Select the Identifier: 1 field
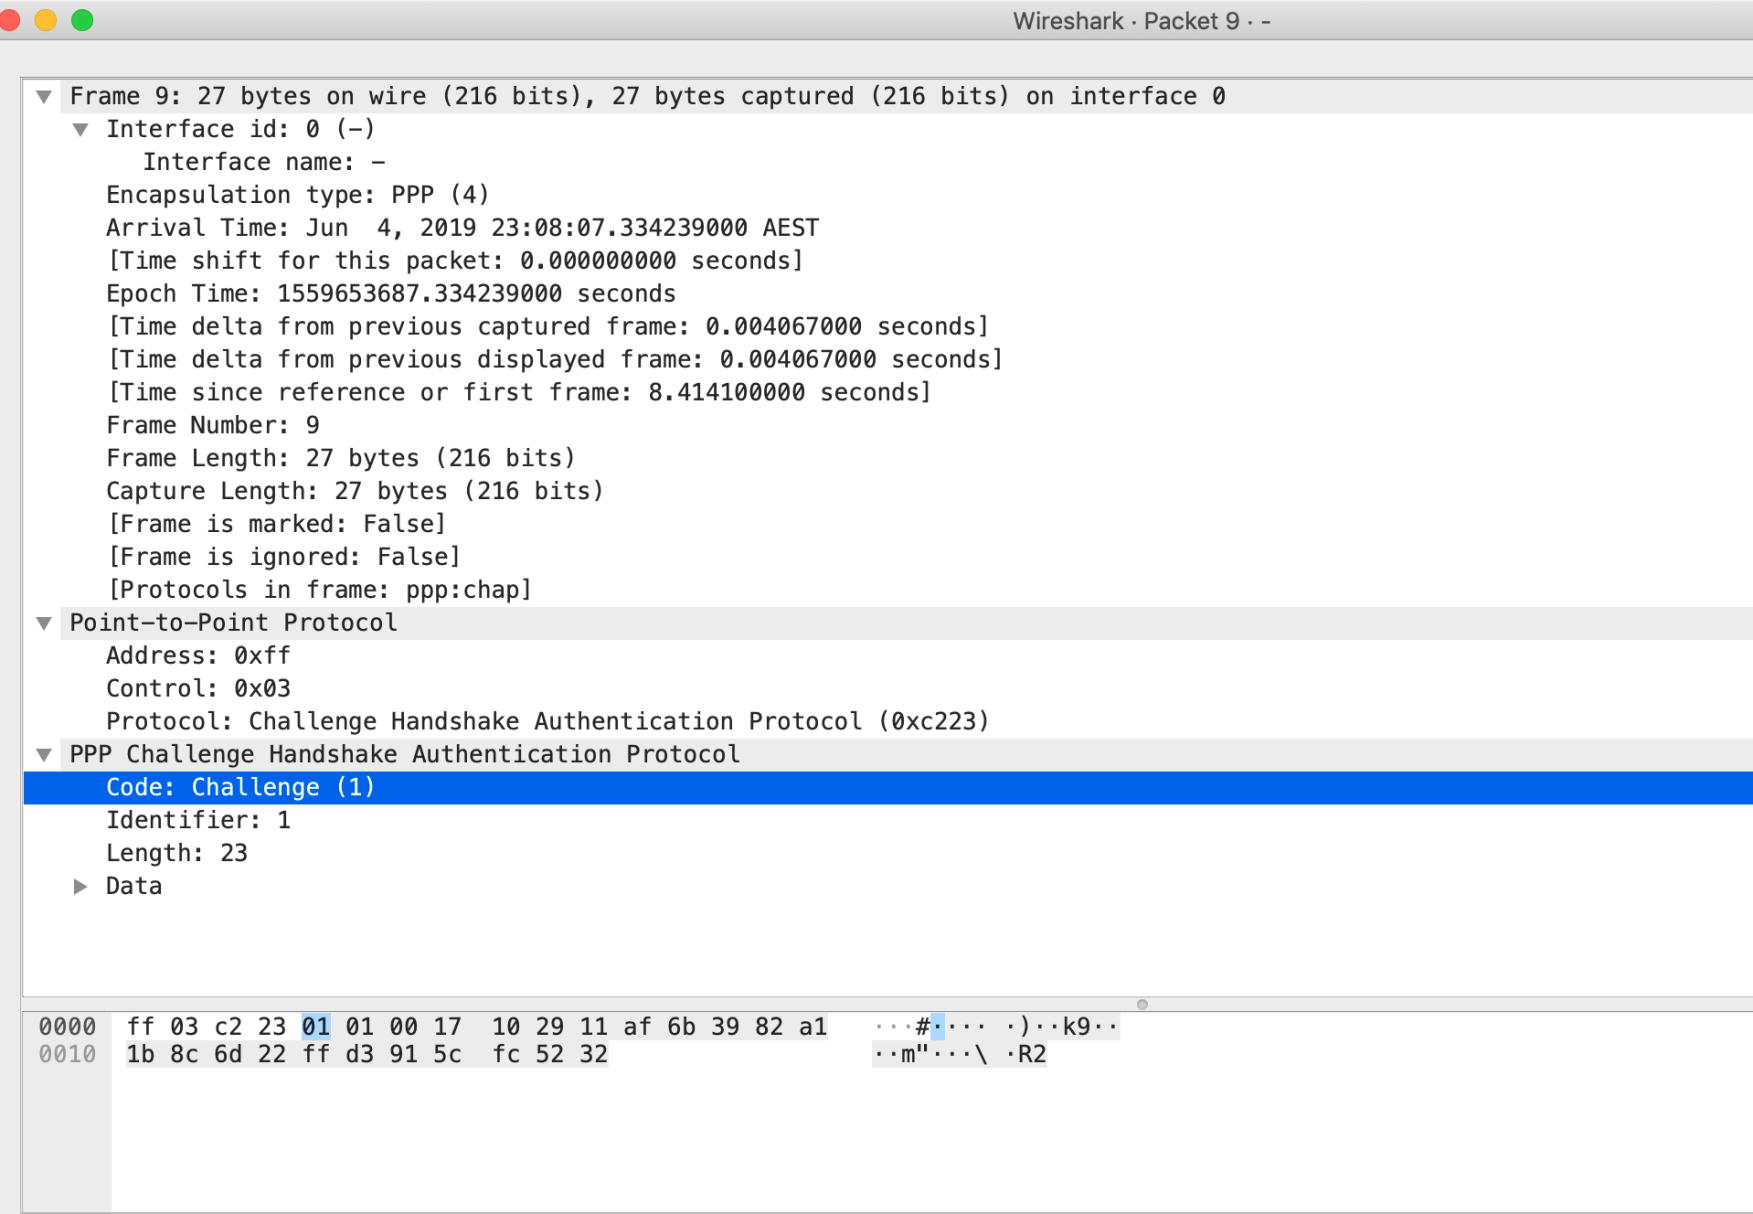The image size is (1753, 1214). click(198, 819)
